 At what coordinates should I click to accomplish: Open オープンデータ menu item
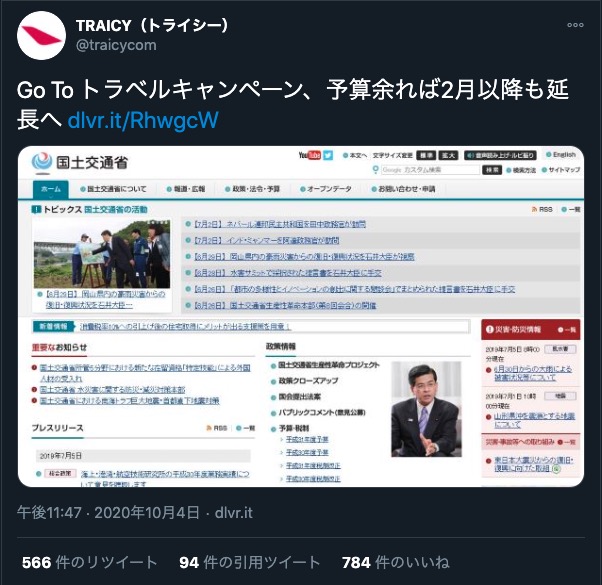tap(326, 189)
